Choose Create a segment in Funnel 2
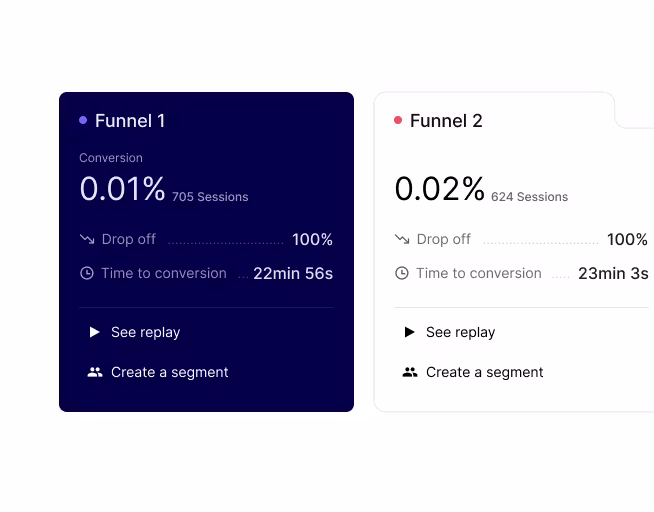Image resolution: width=654 pixels, height=512 pixels. click(x=484, y=372)
